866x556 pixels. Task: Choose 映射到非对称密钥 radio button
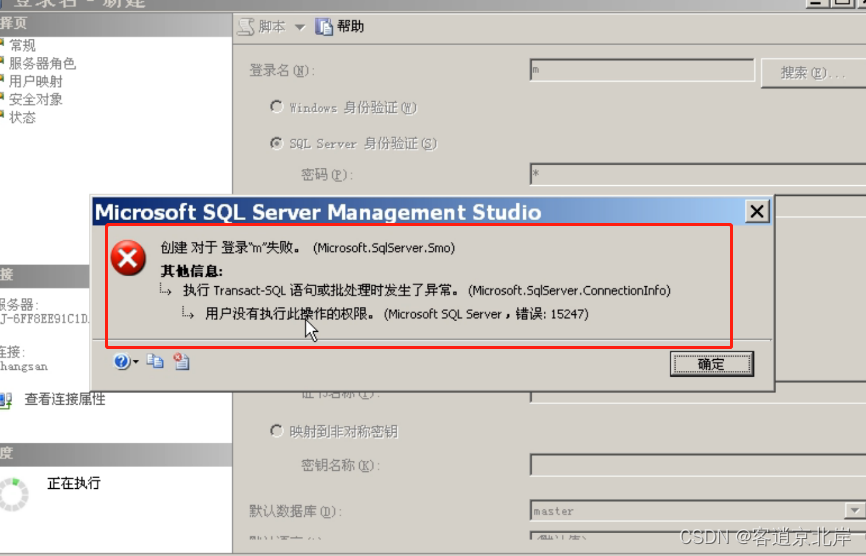pos(276,431)
